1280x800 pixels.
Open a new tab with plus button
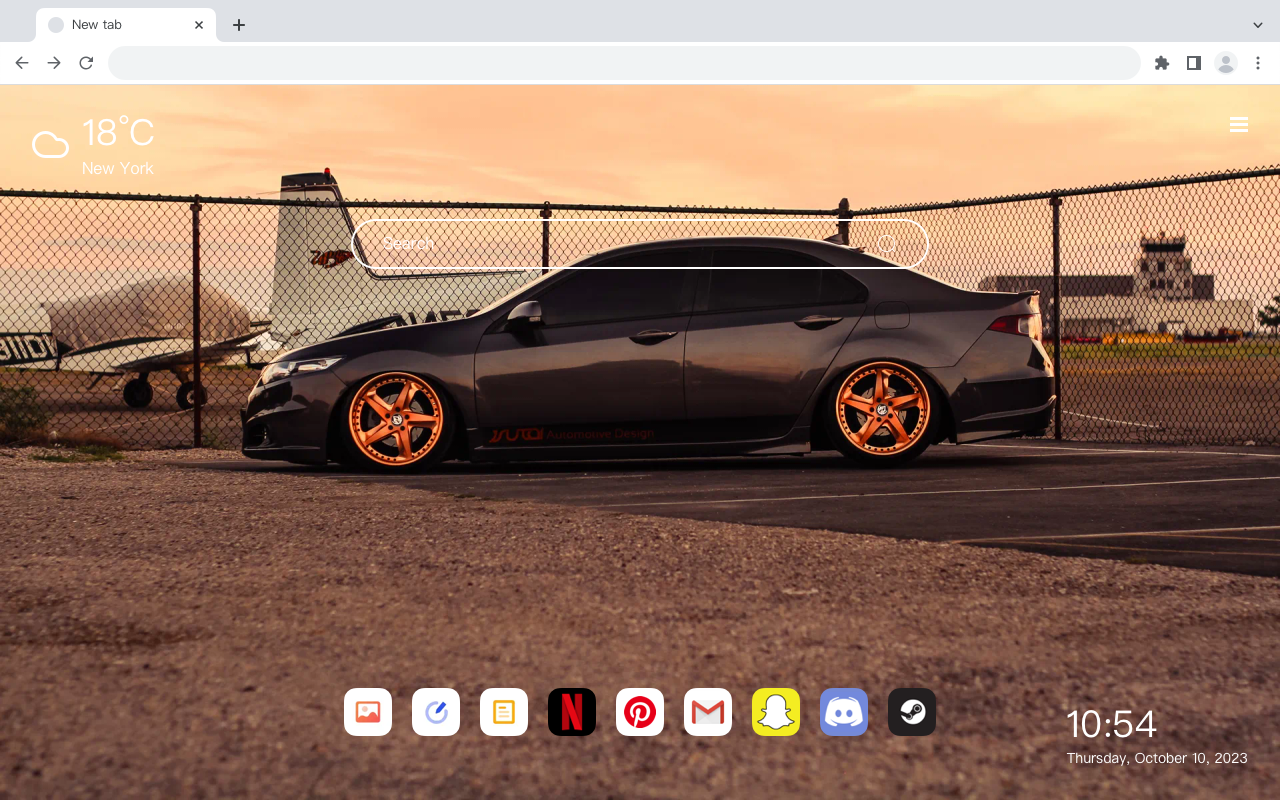coord(239,25)
